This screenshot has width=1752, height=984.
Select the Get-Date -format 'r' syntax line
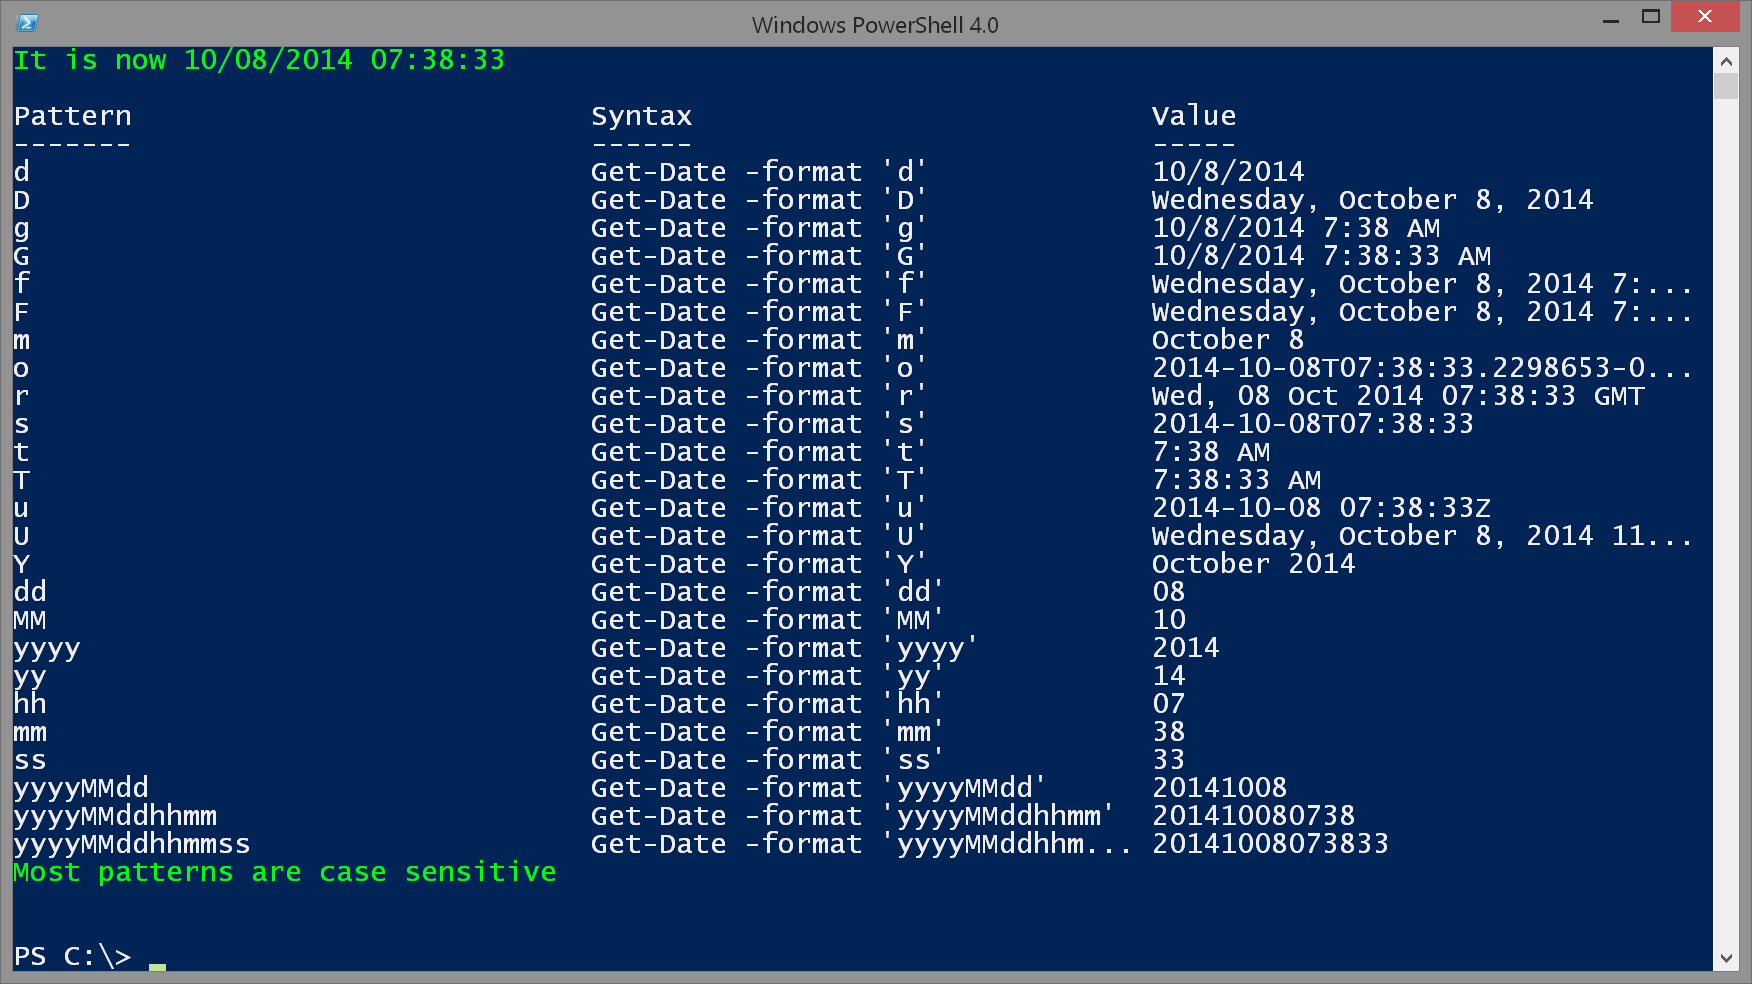tap(755, 396)
